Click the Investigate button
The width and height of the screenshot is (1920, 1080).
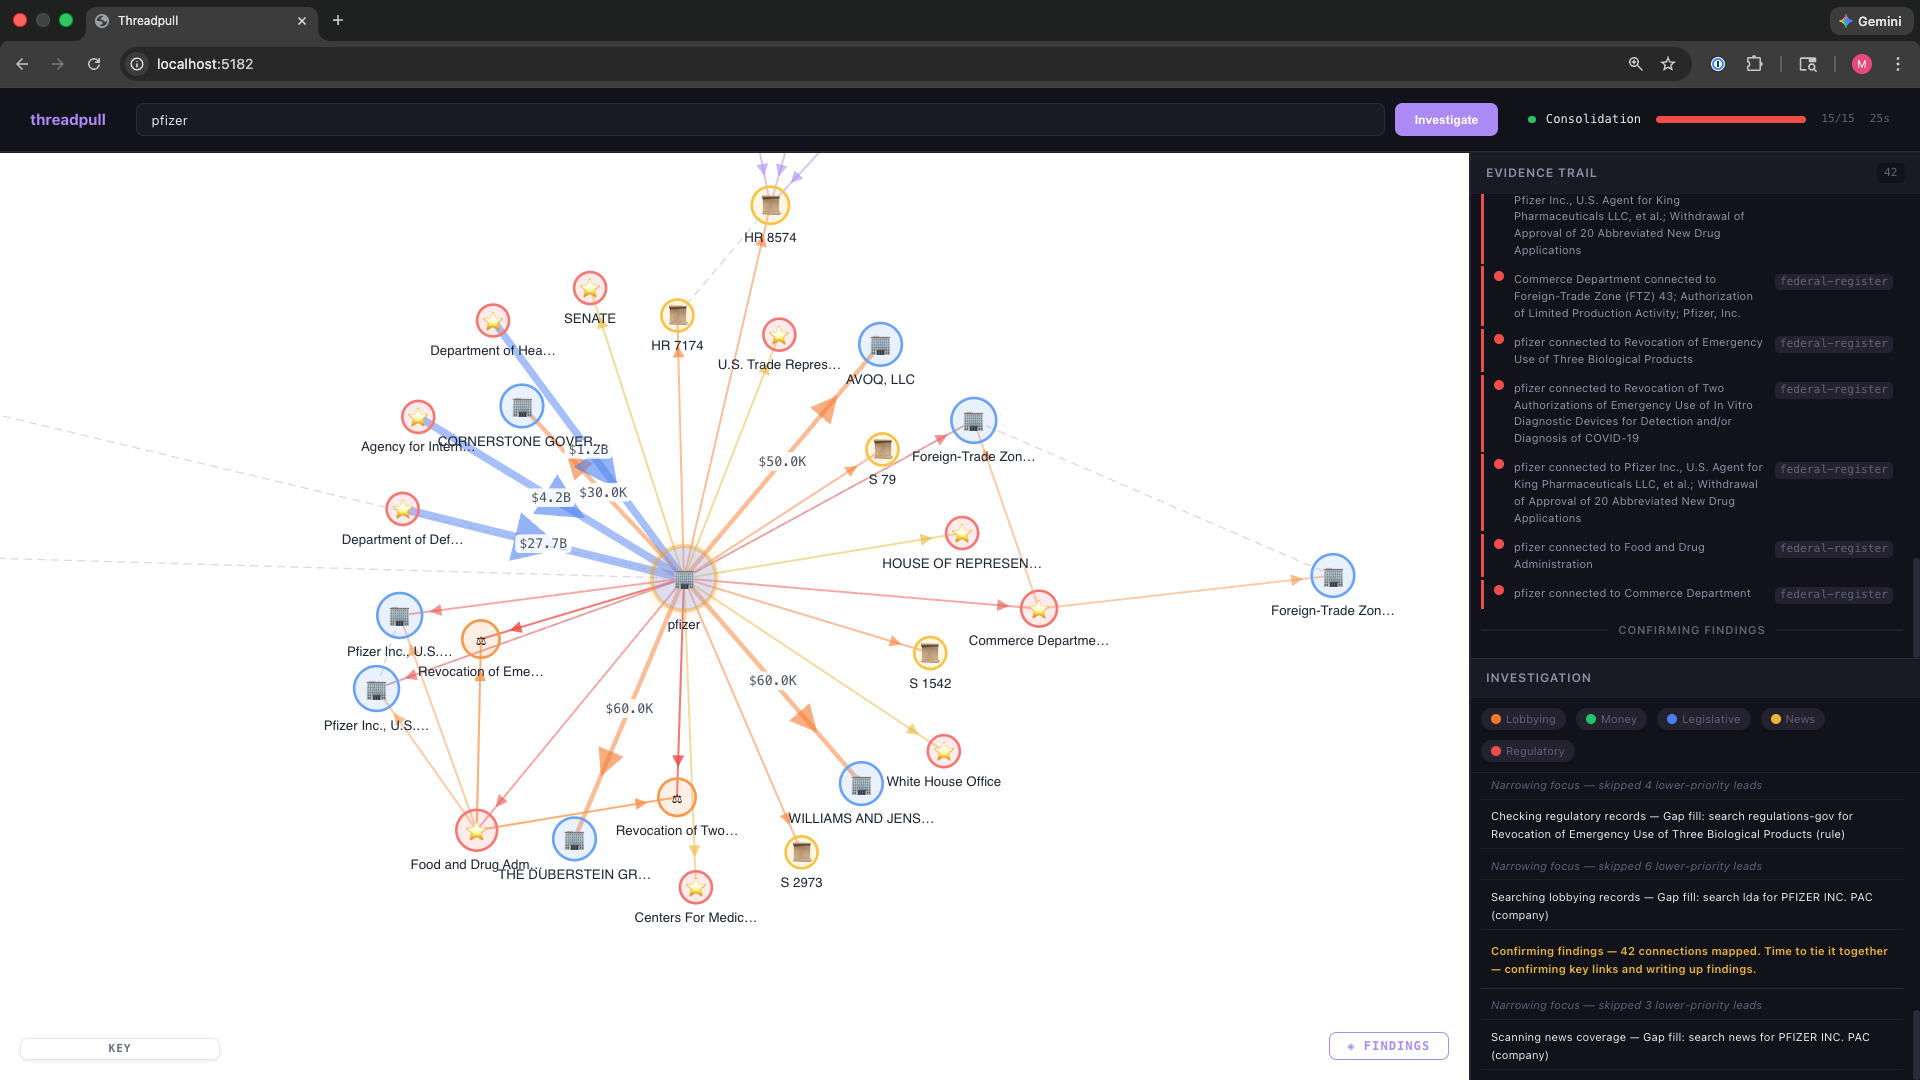pos(1445,119)
